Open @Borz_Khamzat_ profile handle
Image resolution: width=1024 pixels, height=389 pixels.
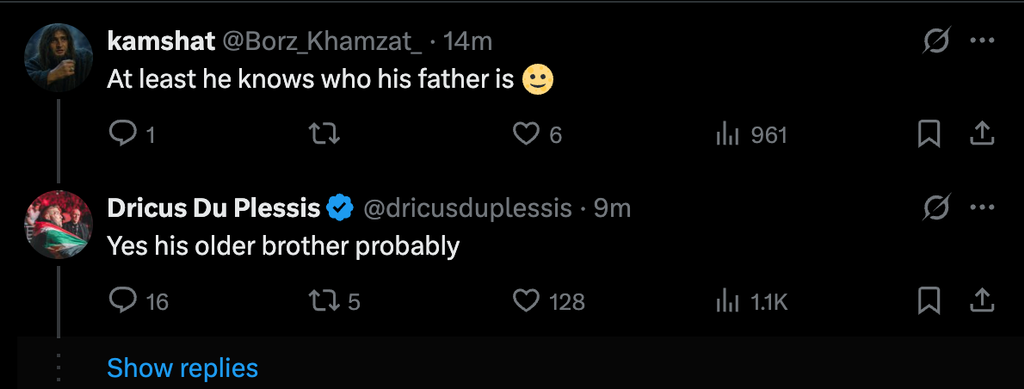click(323, 42)
